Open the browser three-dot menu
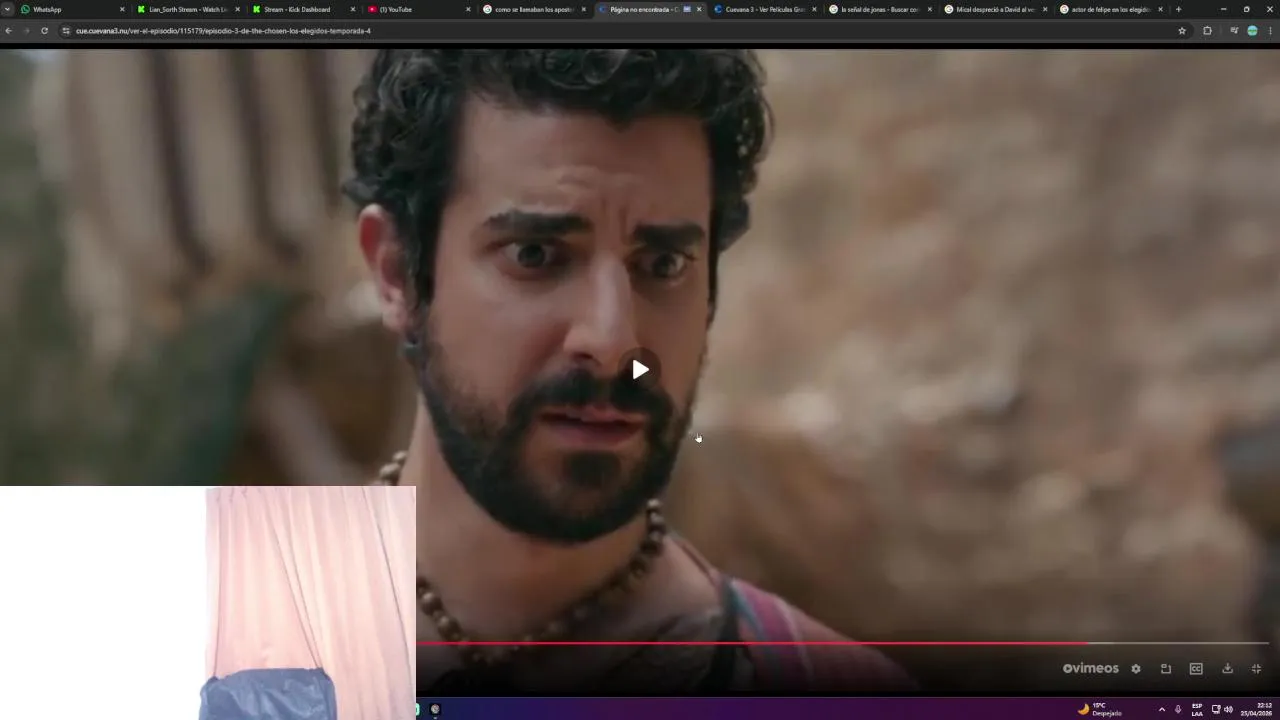Image resolution: width=1280 pixels, height=720 pixels. click(x=1270, y=31)
